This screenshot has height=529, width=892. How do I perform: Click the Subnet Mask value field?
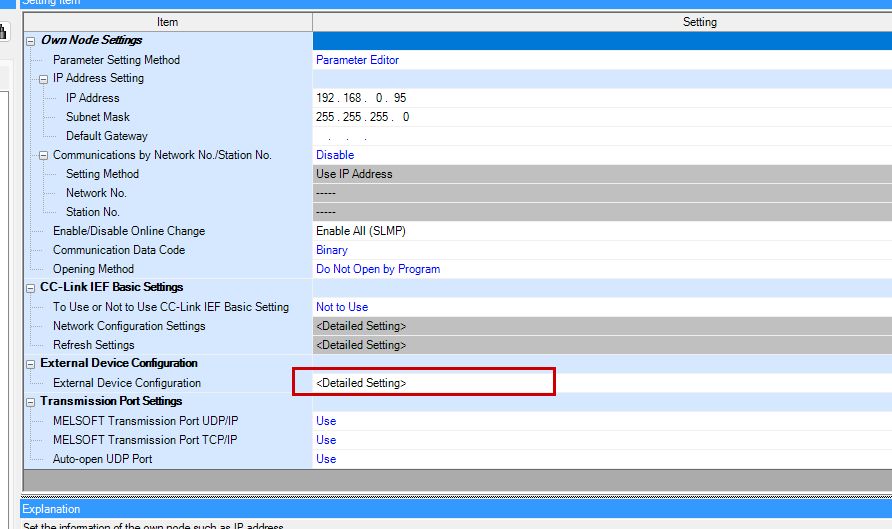point(362,117)
